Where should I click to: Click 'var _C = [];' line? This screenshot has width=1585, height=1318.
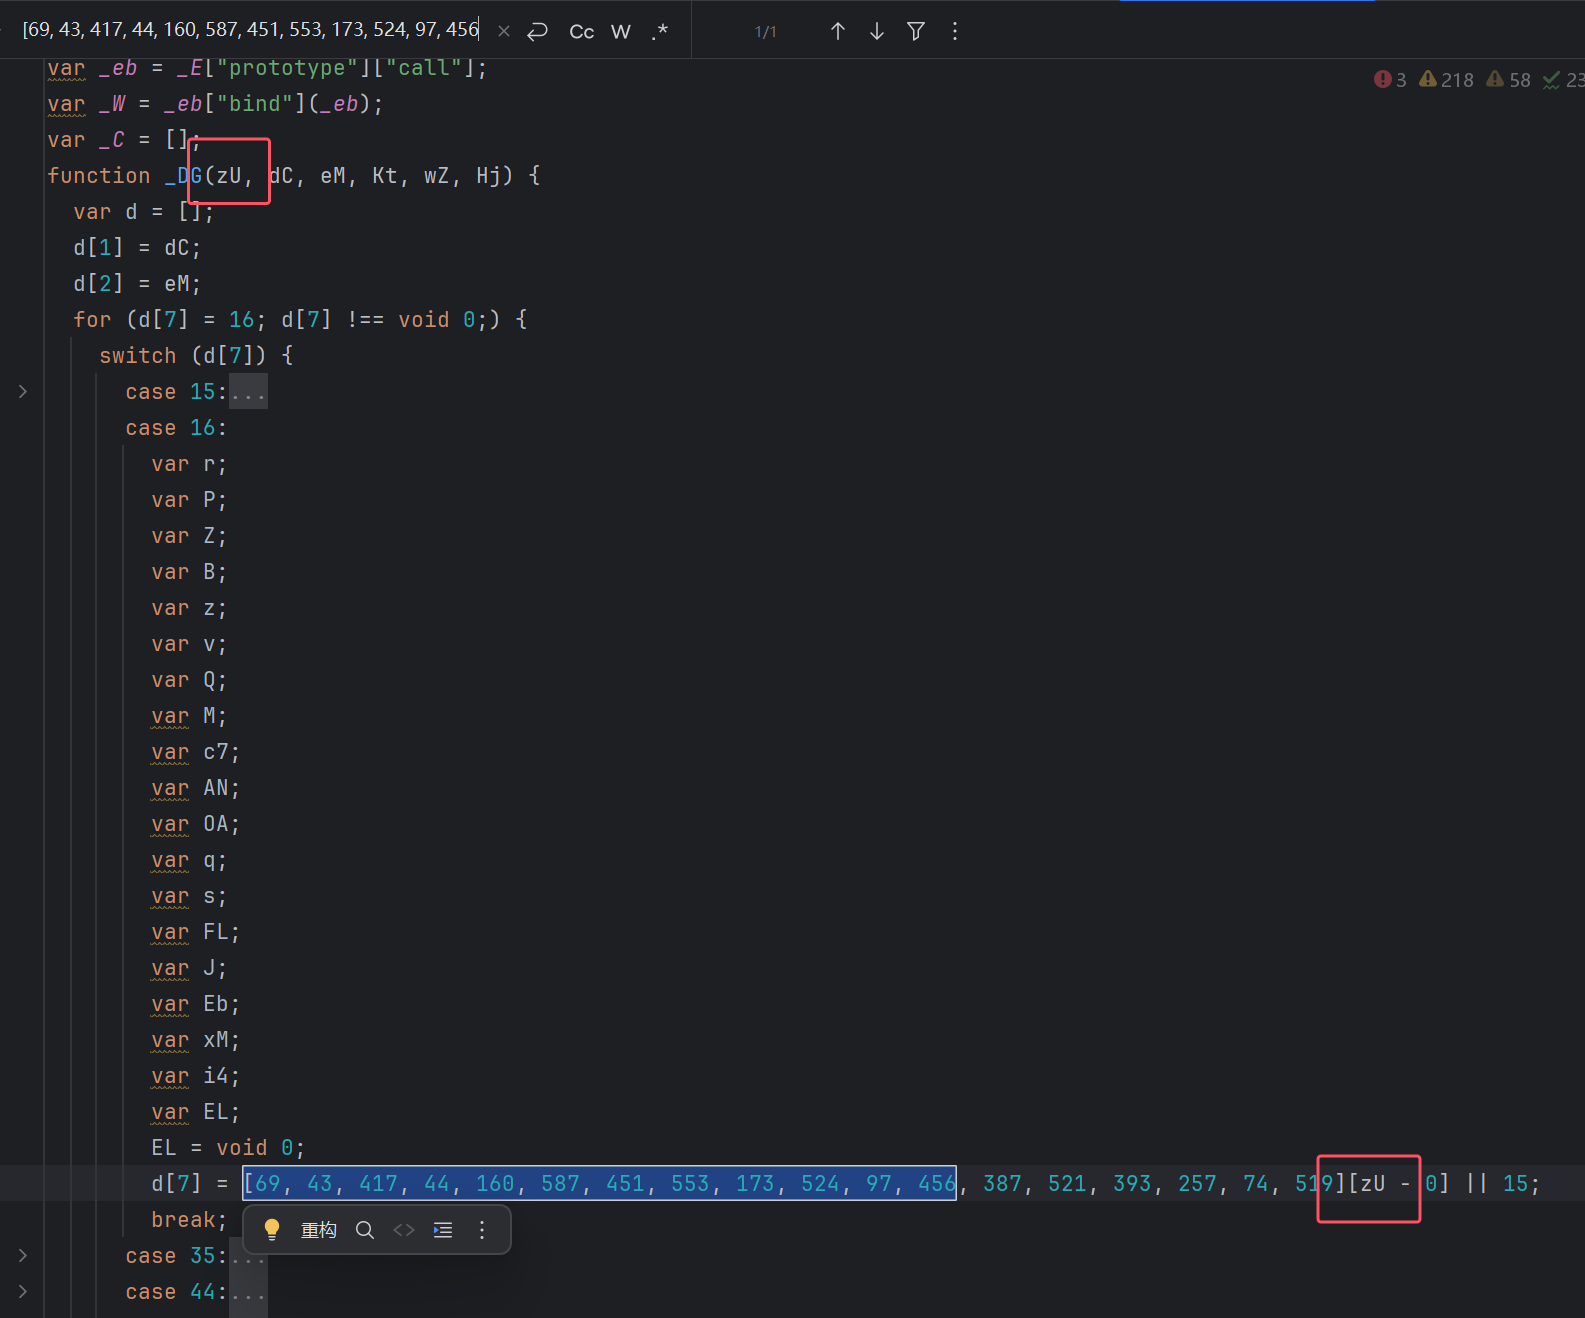pos(124,140)
